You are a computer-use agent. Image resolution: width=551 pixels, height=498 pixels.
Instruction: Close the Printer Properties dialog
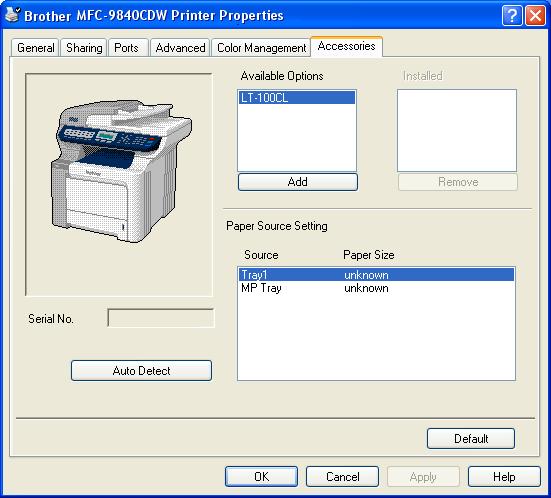(x=535, y=15)
